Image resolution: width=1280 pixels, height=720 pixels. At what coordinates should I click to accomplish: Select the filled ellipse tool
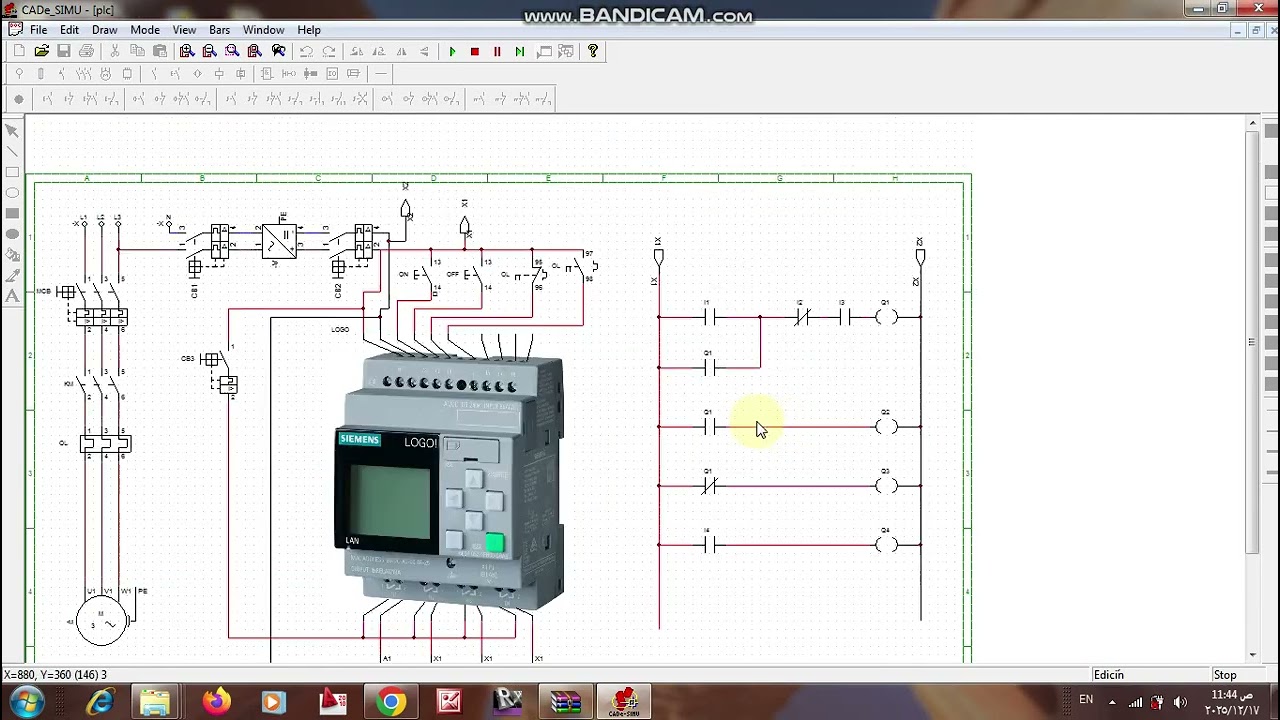(x=12, y=234)
